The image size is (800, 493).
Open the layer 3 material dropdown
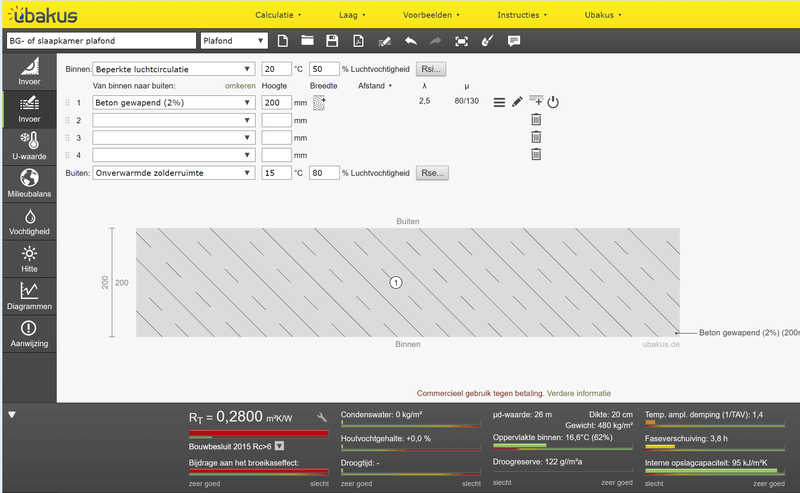tap(173, 138)
